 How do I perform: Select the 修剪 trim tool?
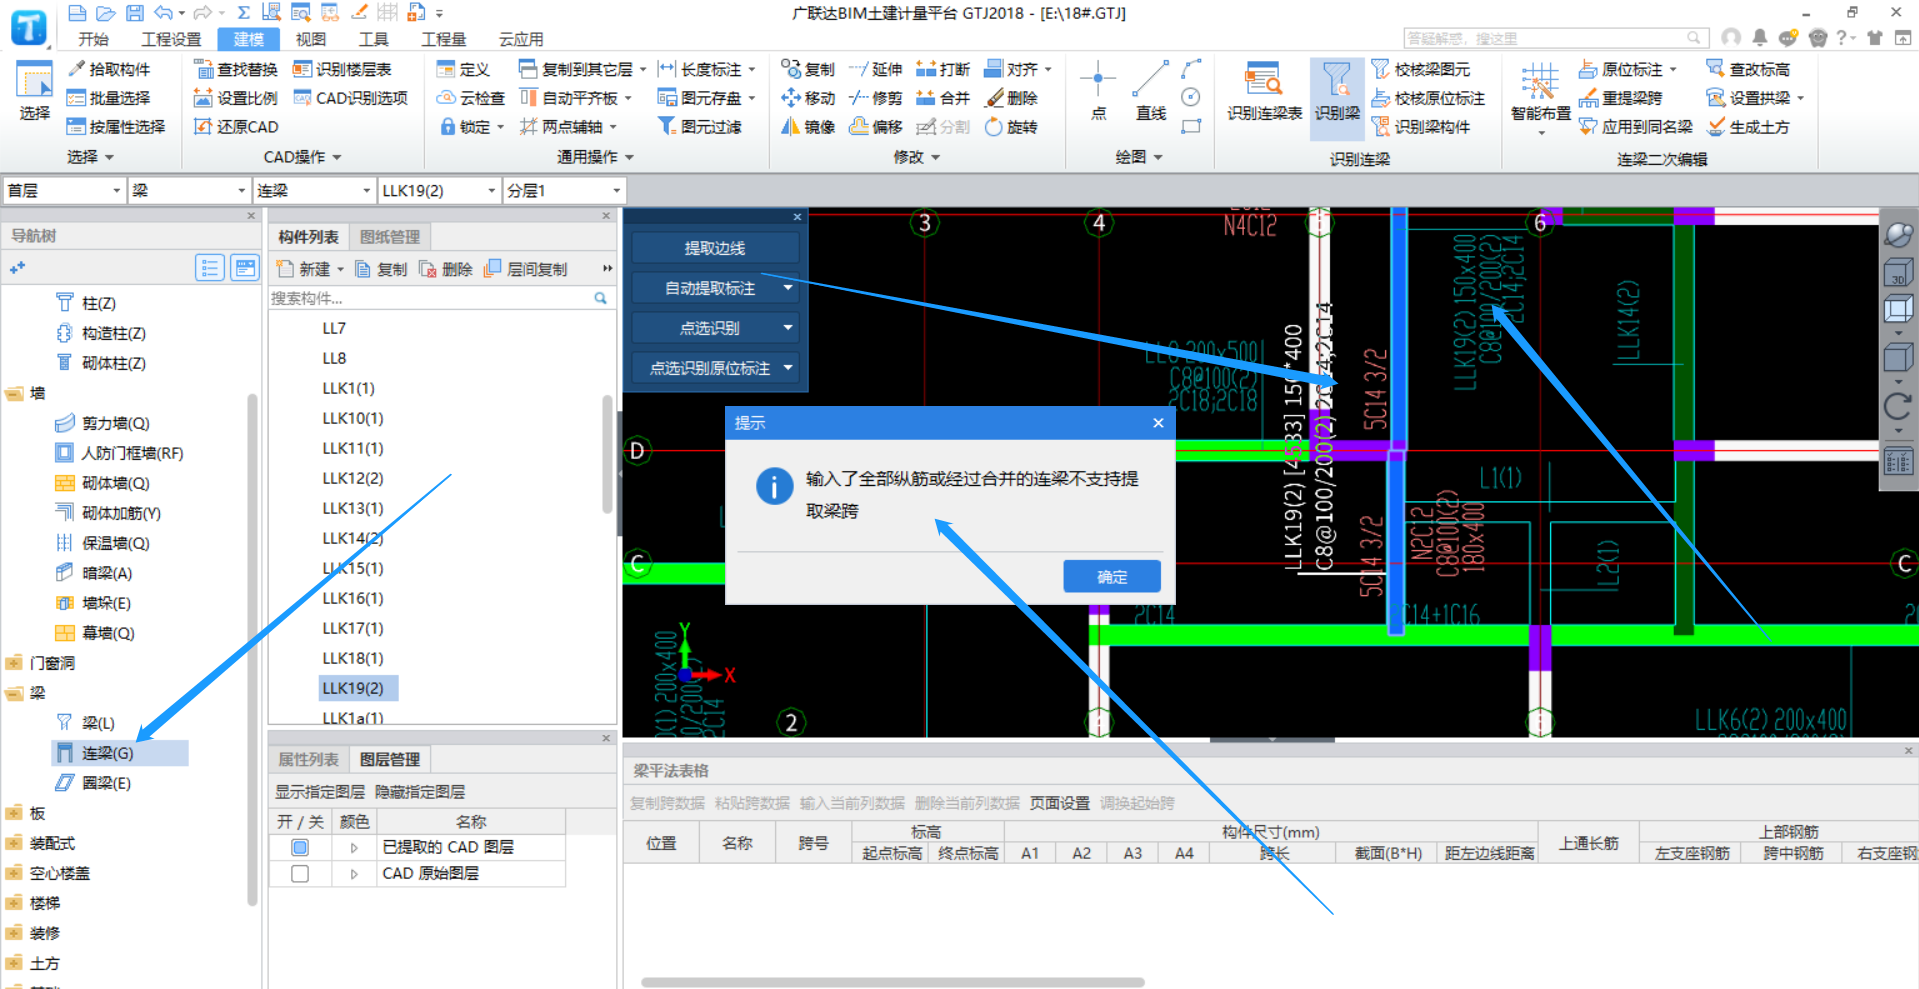click(x=876, y=98)
